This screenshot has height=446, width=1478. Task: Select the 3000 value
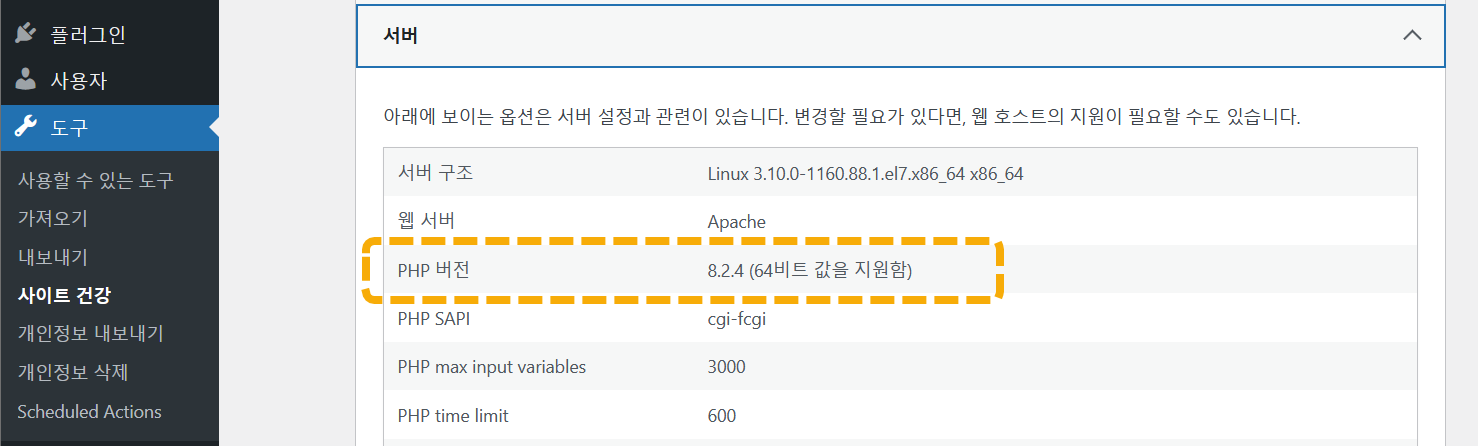point(726,367)
